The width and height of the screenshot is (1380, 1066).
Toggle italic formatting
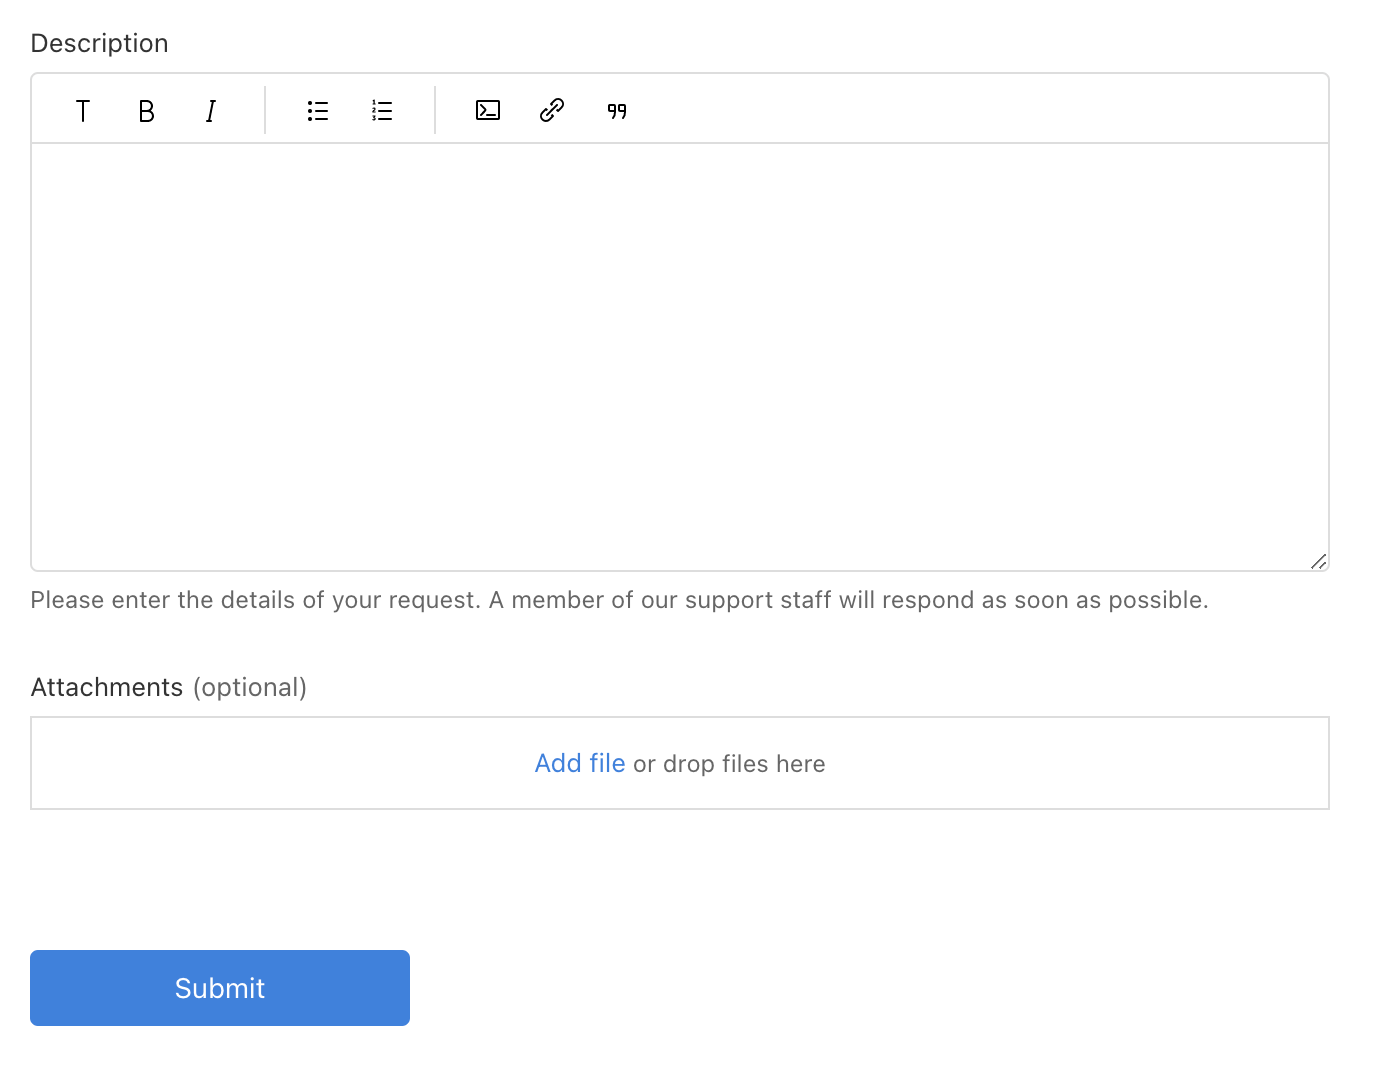[211, 111]
